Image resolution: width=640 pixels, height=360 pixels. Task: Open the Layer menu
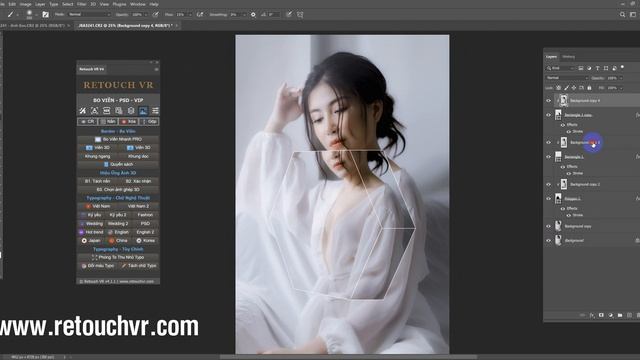click(x=40, y=4)
